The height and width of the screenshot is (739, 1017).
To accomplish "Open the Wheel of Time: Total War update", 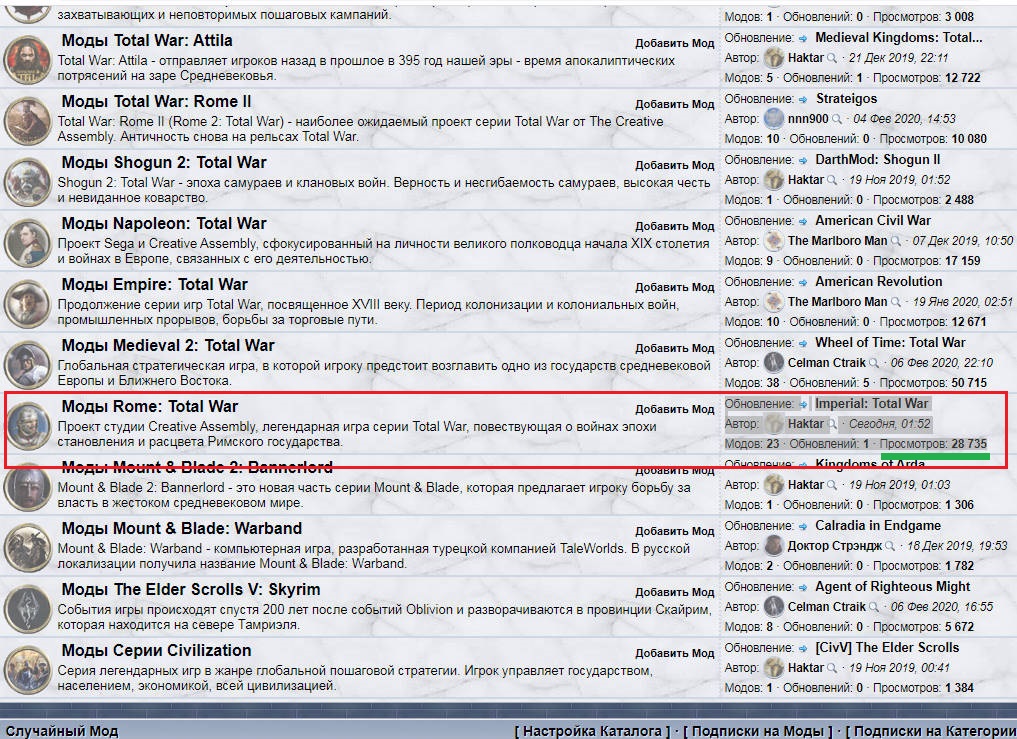I will [890, 343].
